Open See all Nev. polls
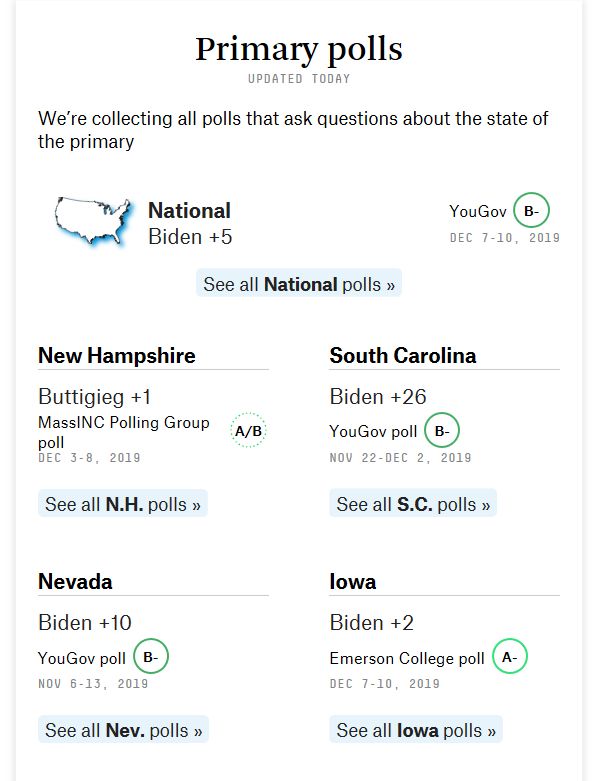 click(123, 730)
